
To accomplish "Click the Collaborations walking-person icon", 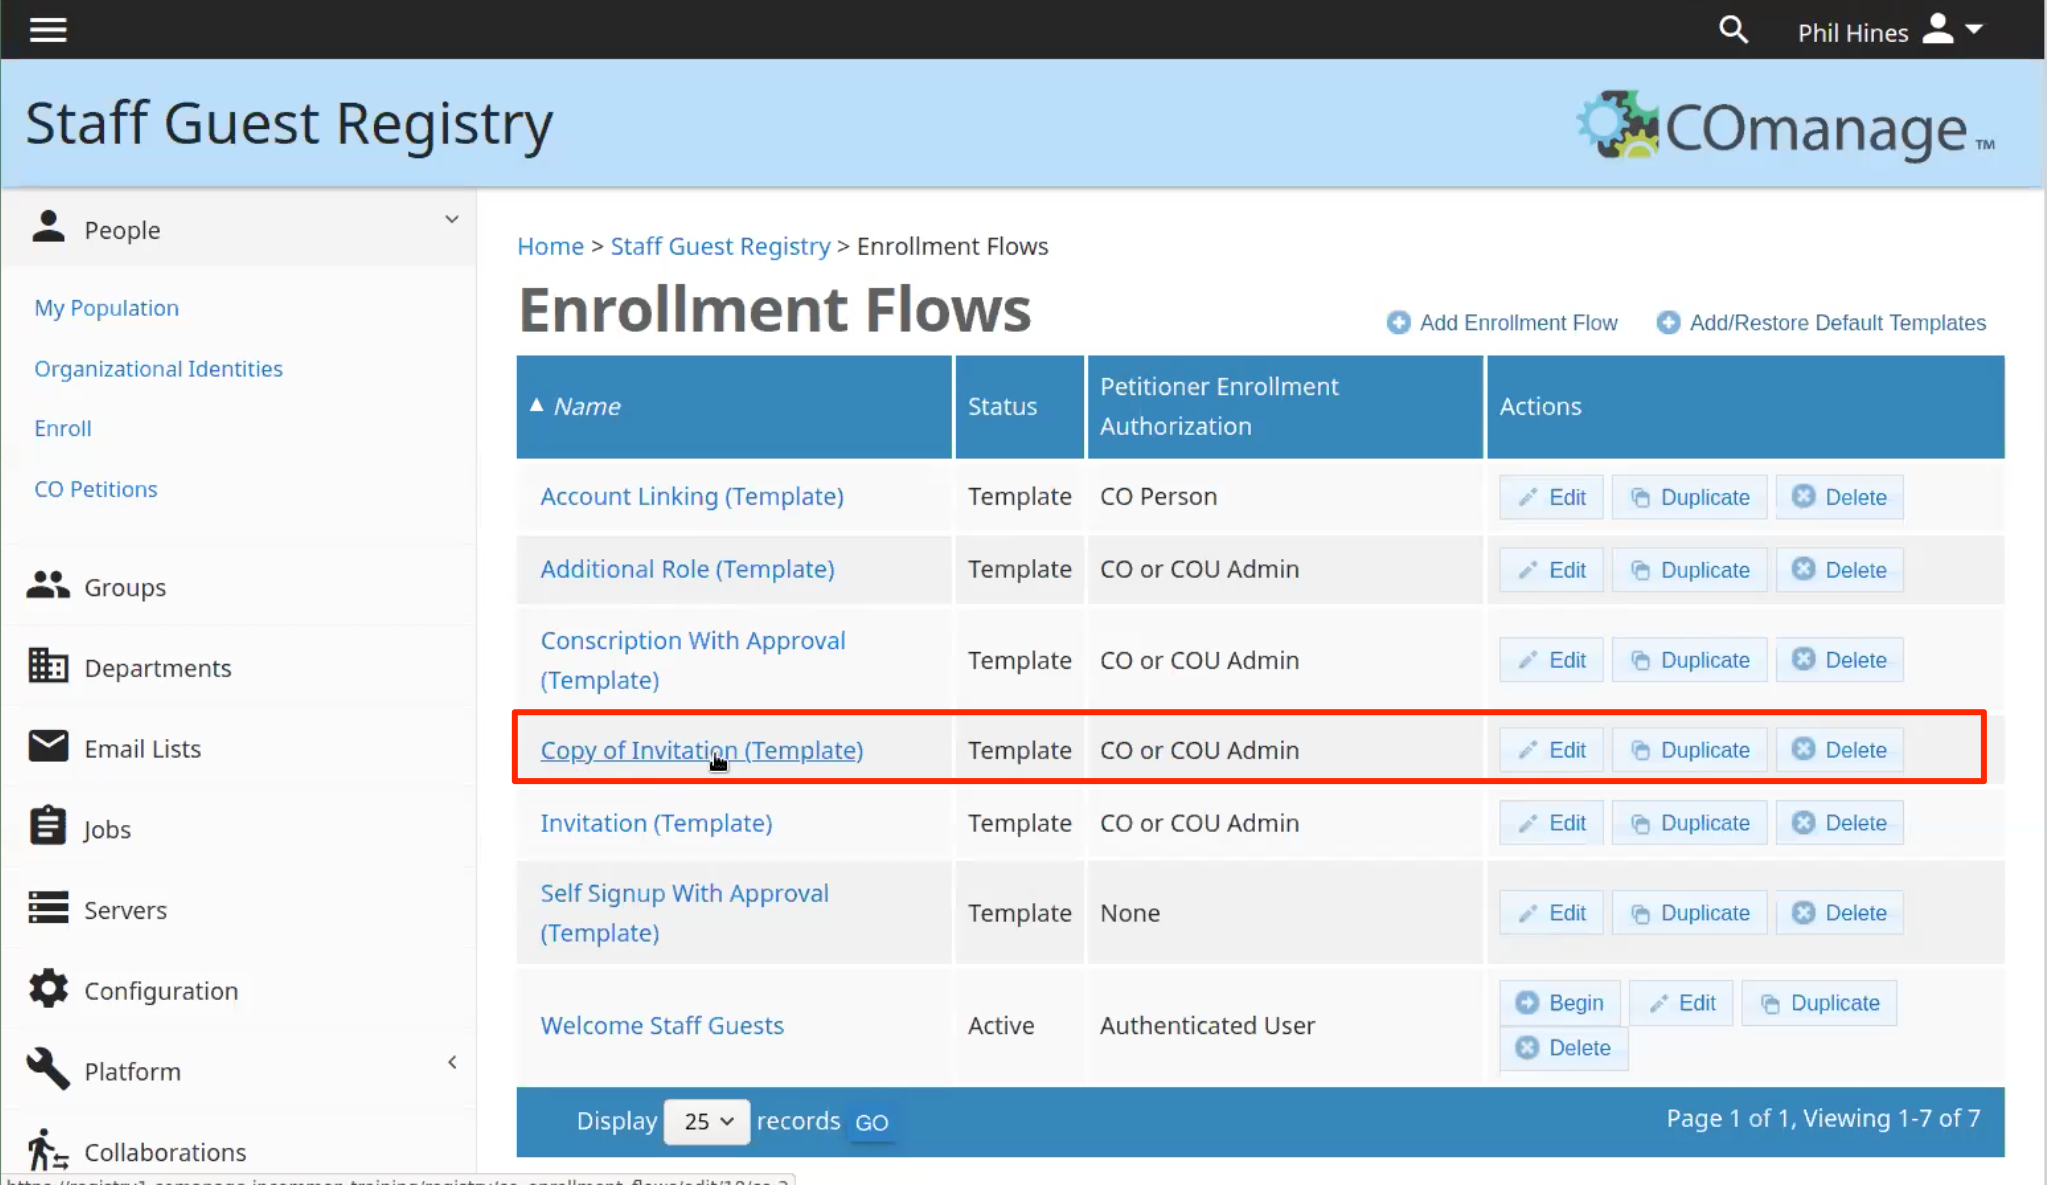I will click(x=48, y=1150).
